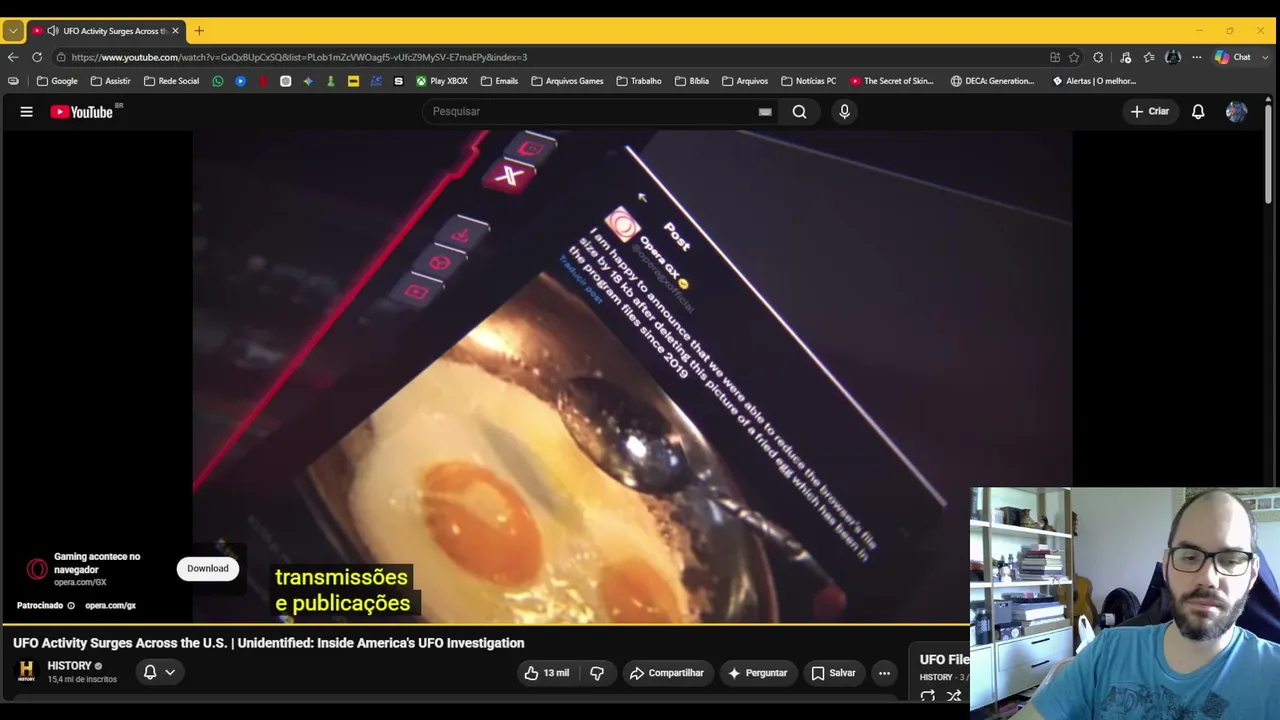Image resolution: width=1280 pixels, height=720 pixels.
Task: Like the video with thumbs up
Action: pos(546,673)
